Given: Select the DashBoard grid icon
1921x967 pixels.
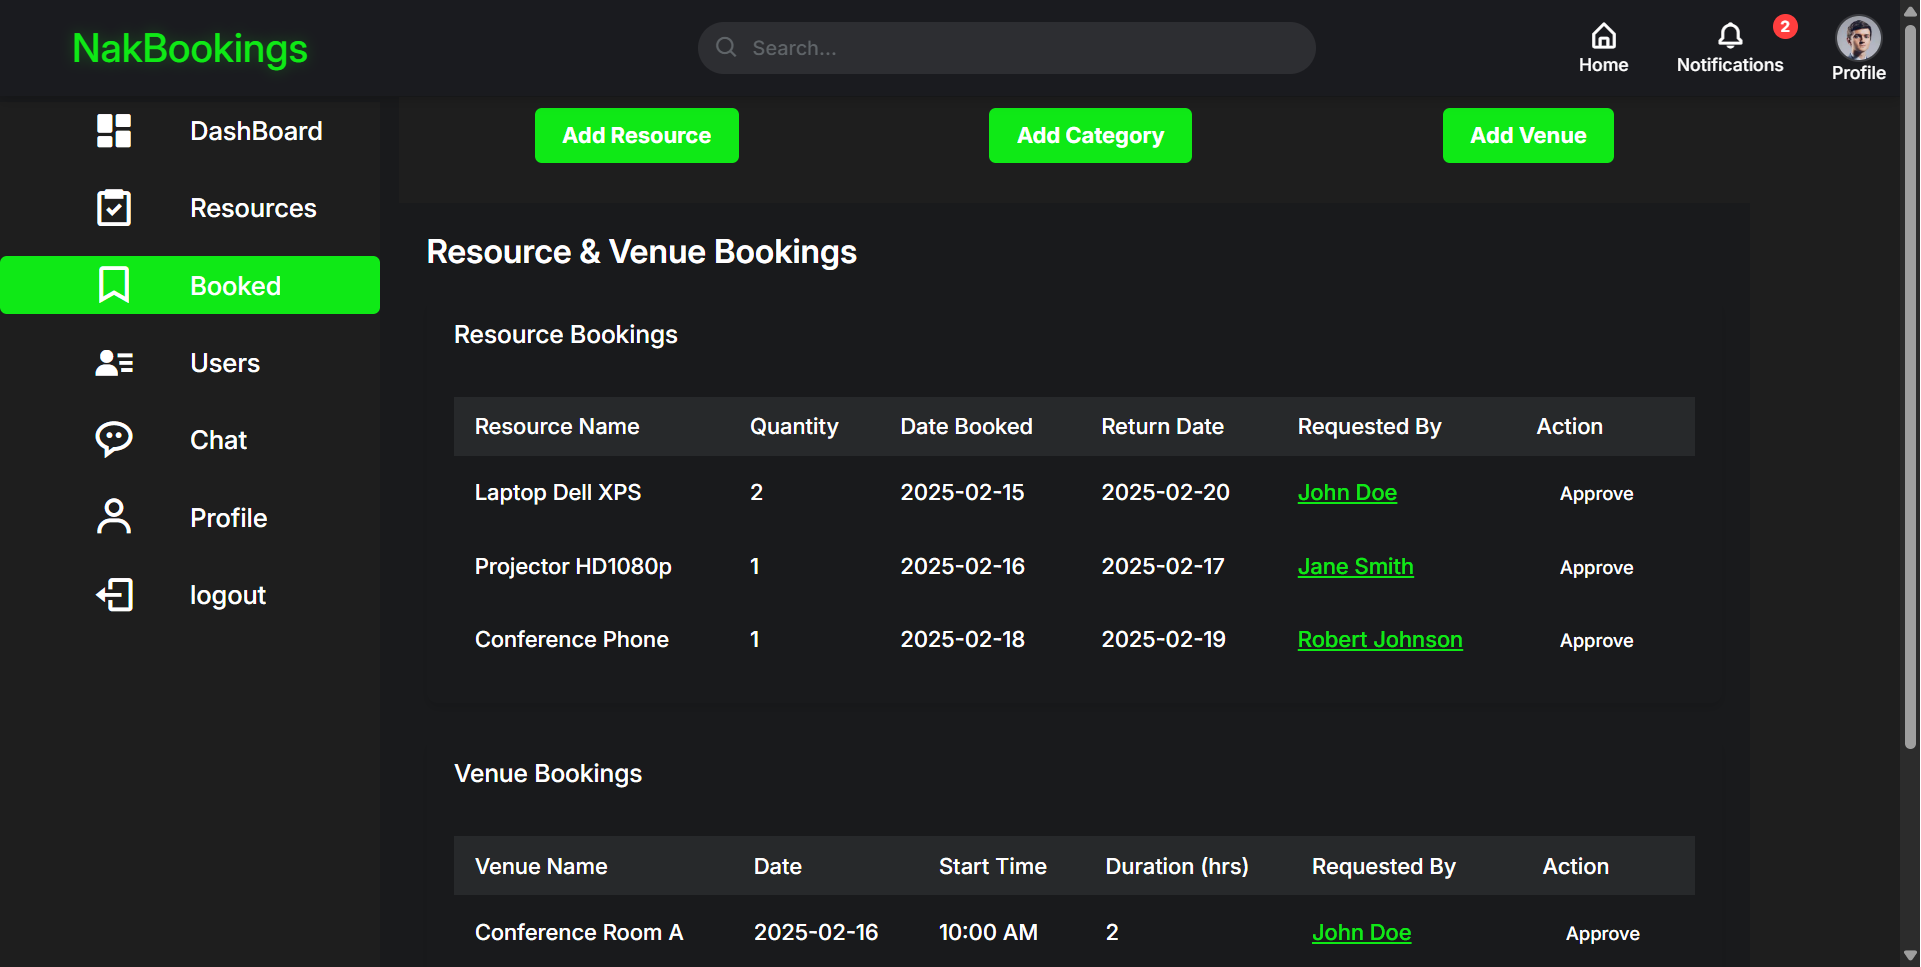Looking at the screenshot, I should tap(113, 130).
